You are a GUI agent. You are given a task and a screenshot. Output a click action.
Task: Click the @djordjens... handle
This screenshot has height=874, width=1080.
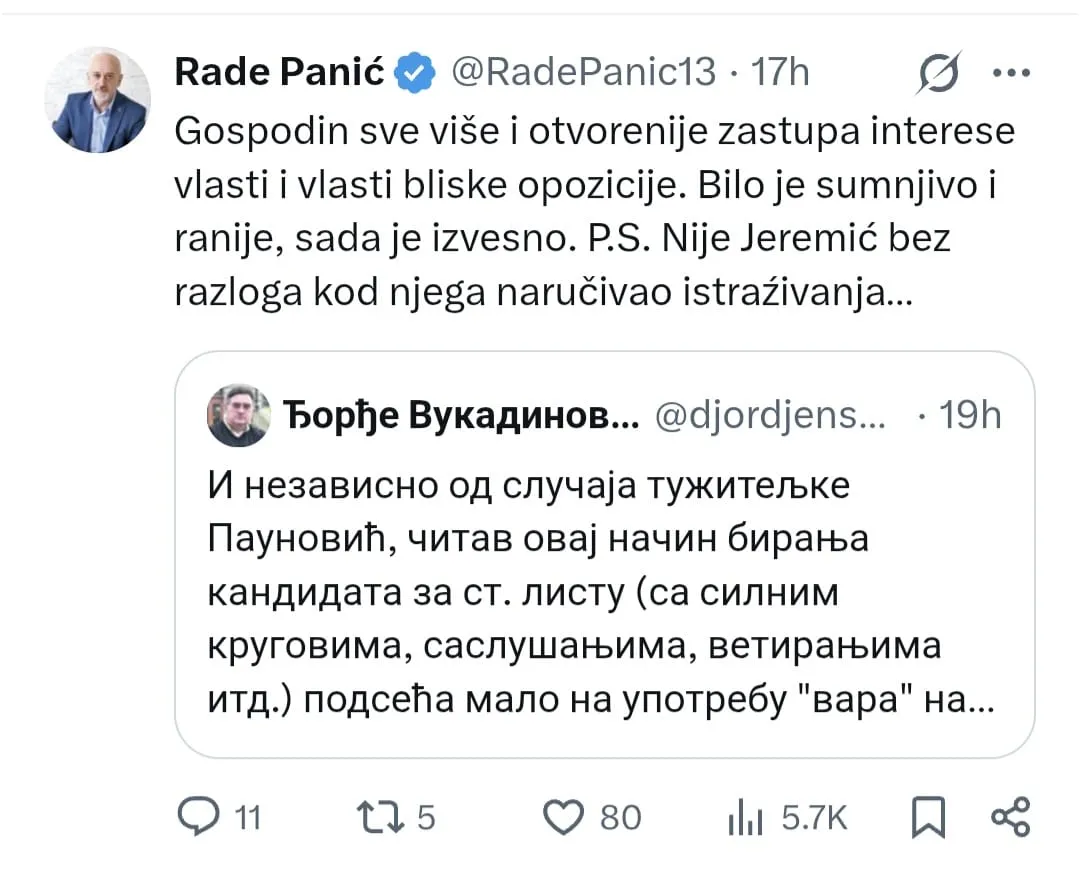tap(770, 415)
